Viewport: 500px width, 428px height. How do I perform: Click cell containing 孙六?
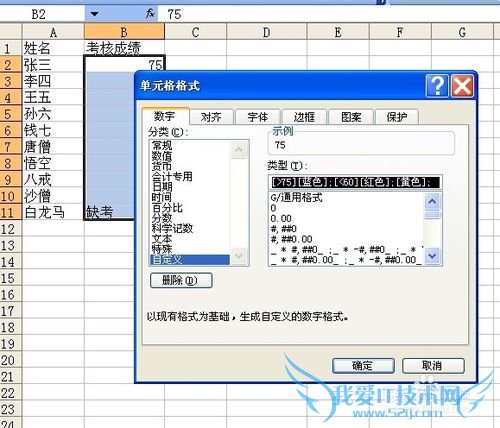53,114
